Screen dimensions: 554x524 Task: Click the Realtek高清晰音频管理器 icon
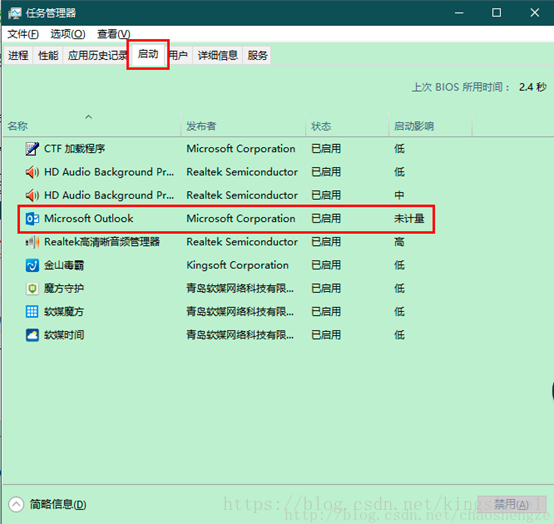pos(32,242)
